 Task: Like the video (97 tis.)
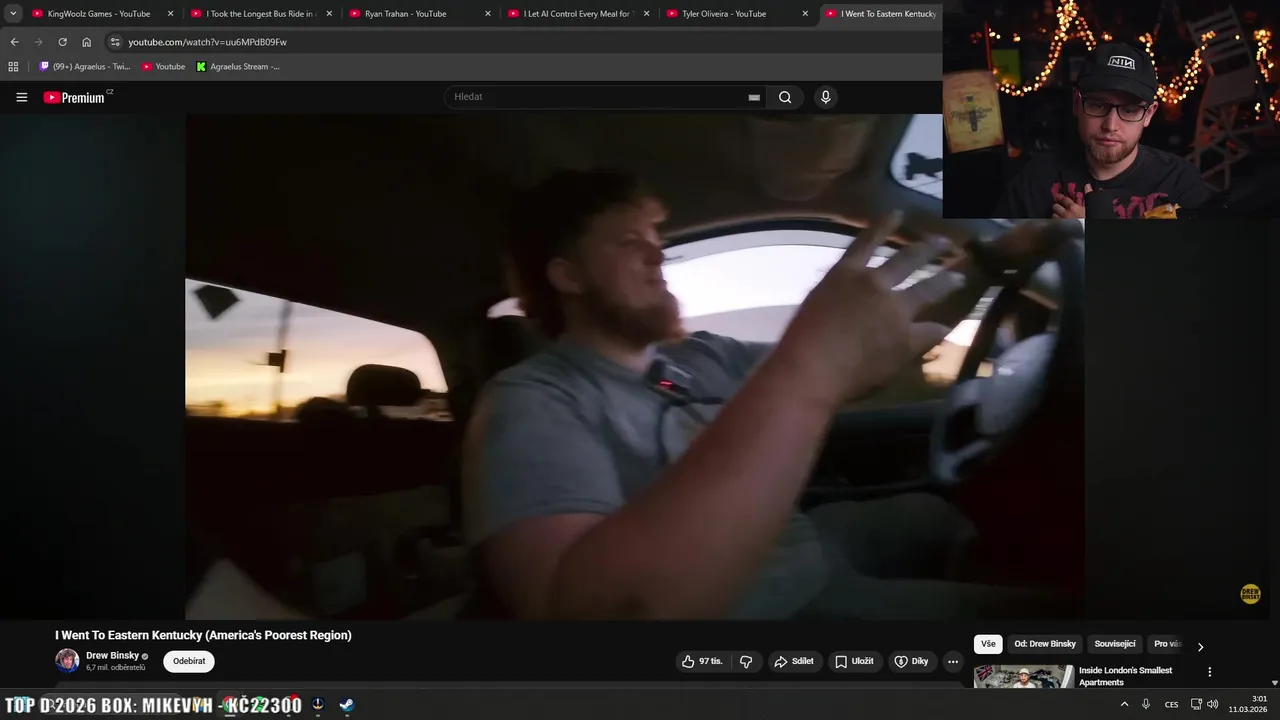click(702, 661)
